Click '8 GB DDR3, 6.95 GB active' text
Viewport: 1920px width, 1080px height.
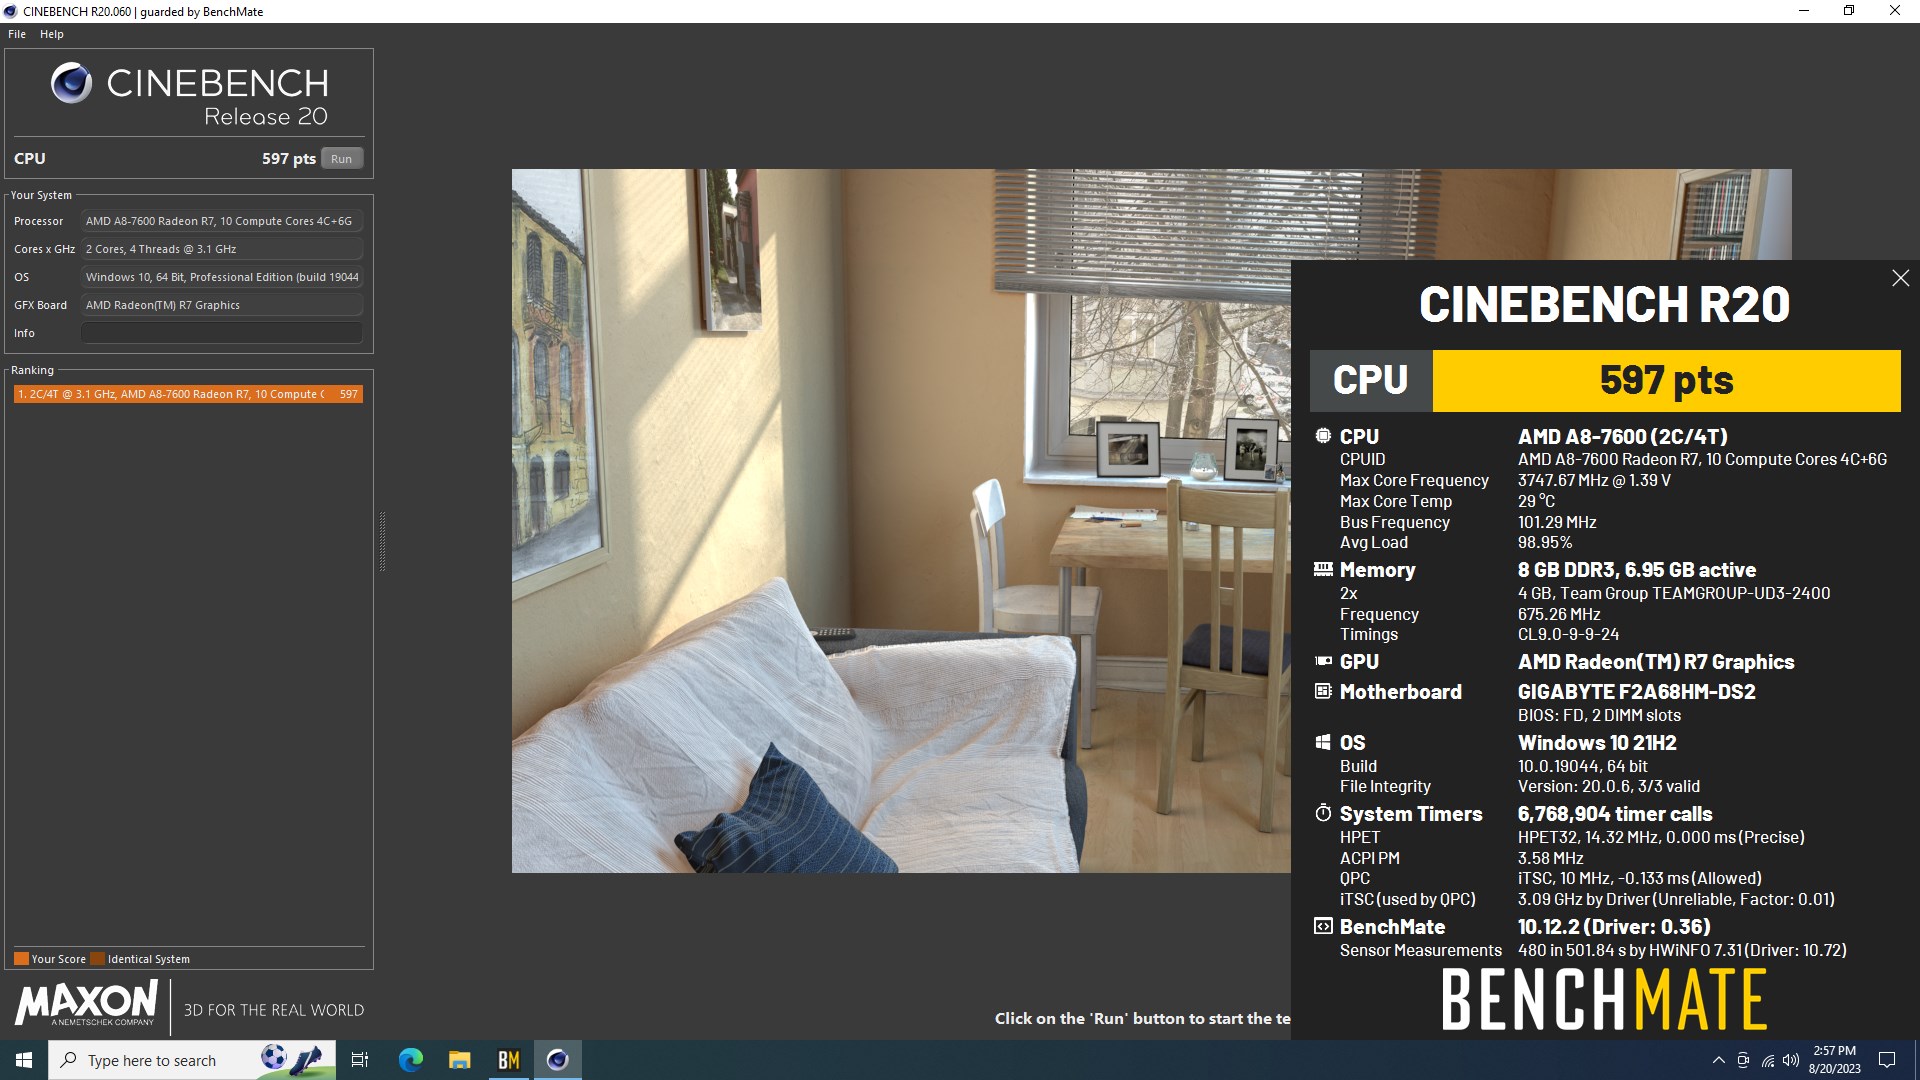(x=1636, y=569)
